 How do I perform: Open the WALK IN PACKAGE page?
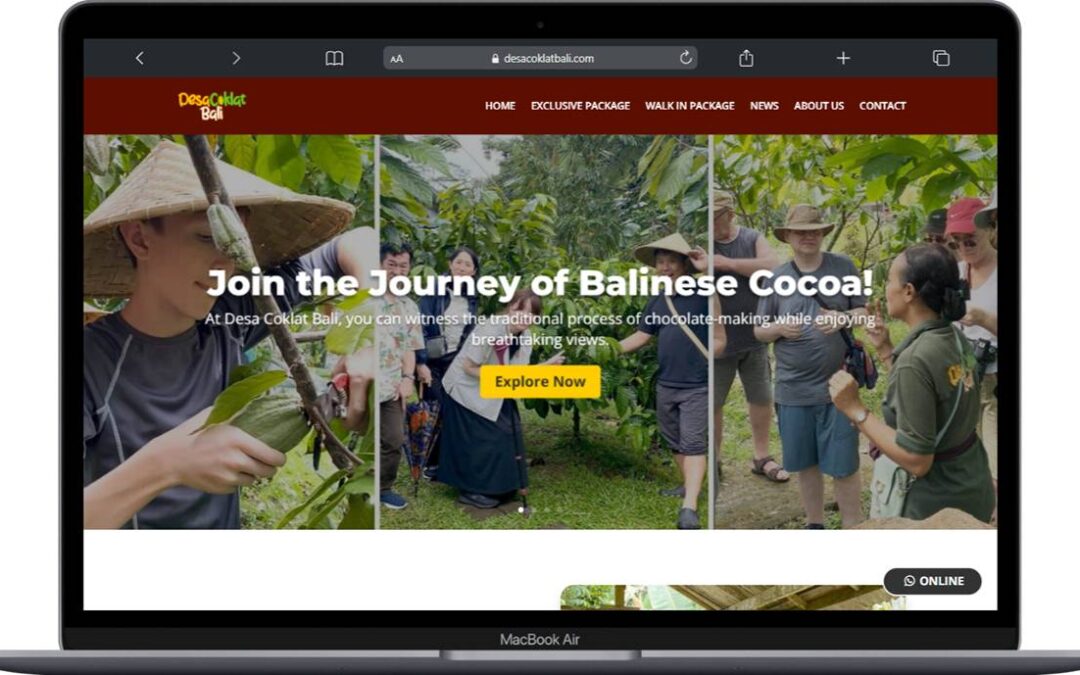point(689,106)
